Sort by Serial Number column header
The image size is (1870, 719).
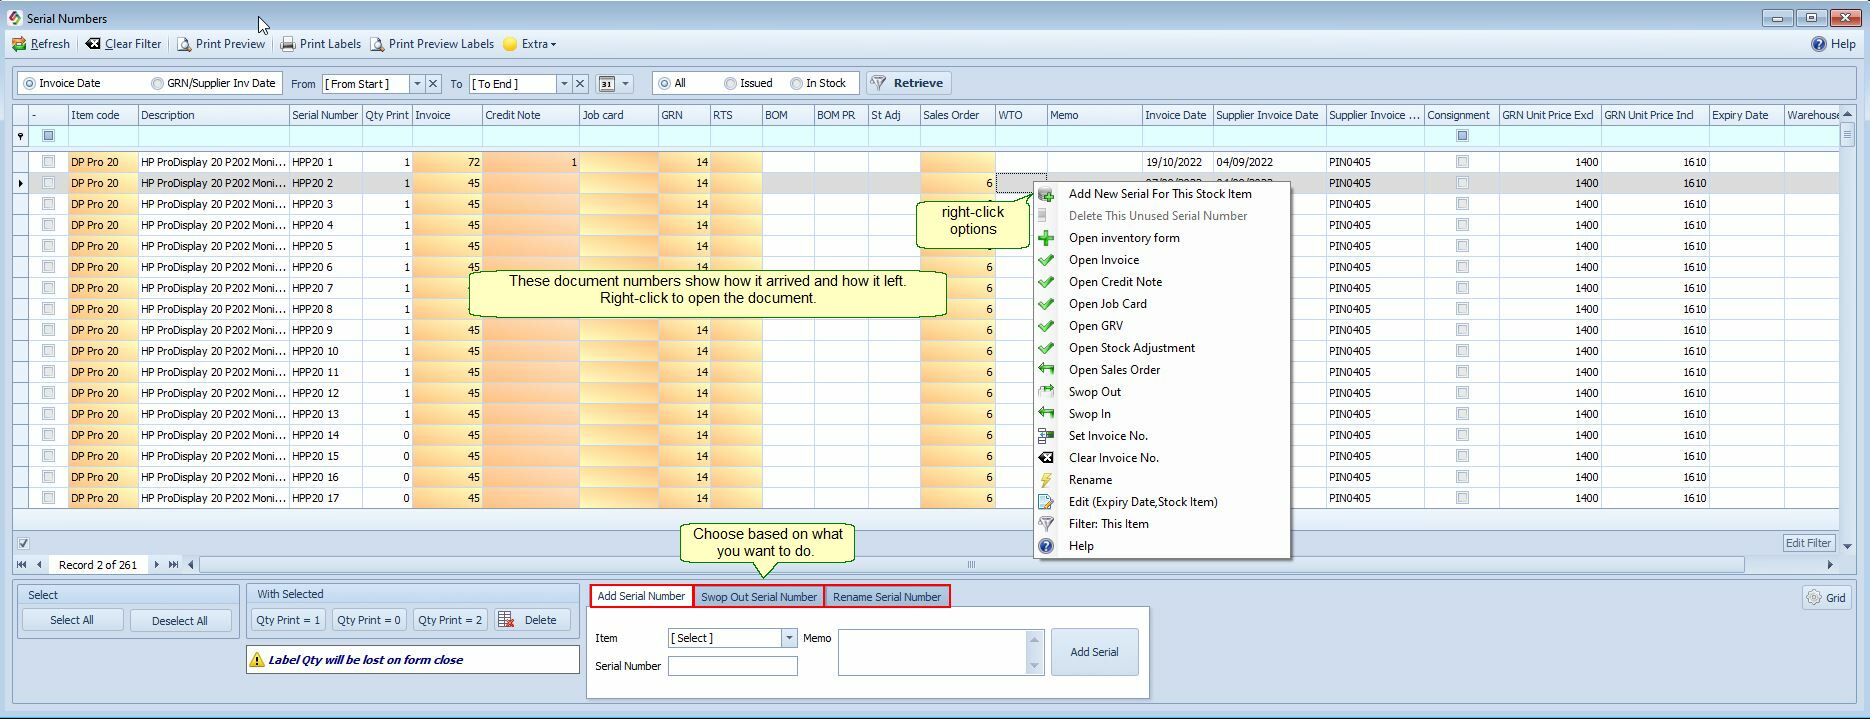tap(325, 115)
